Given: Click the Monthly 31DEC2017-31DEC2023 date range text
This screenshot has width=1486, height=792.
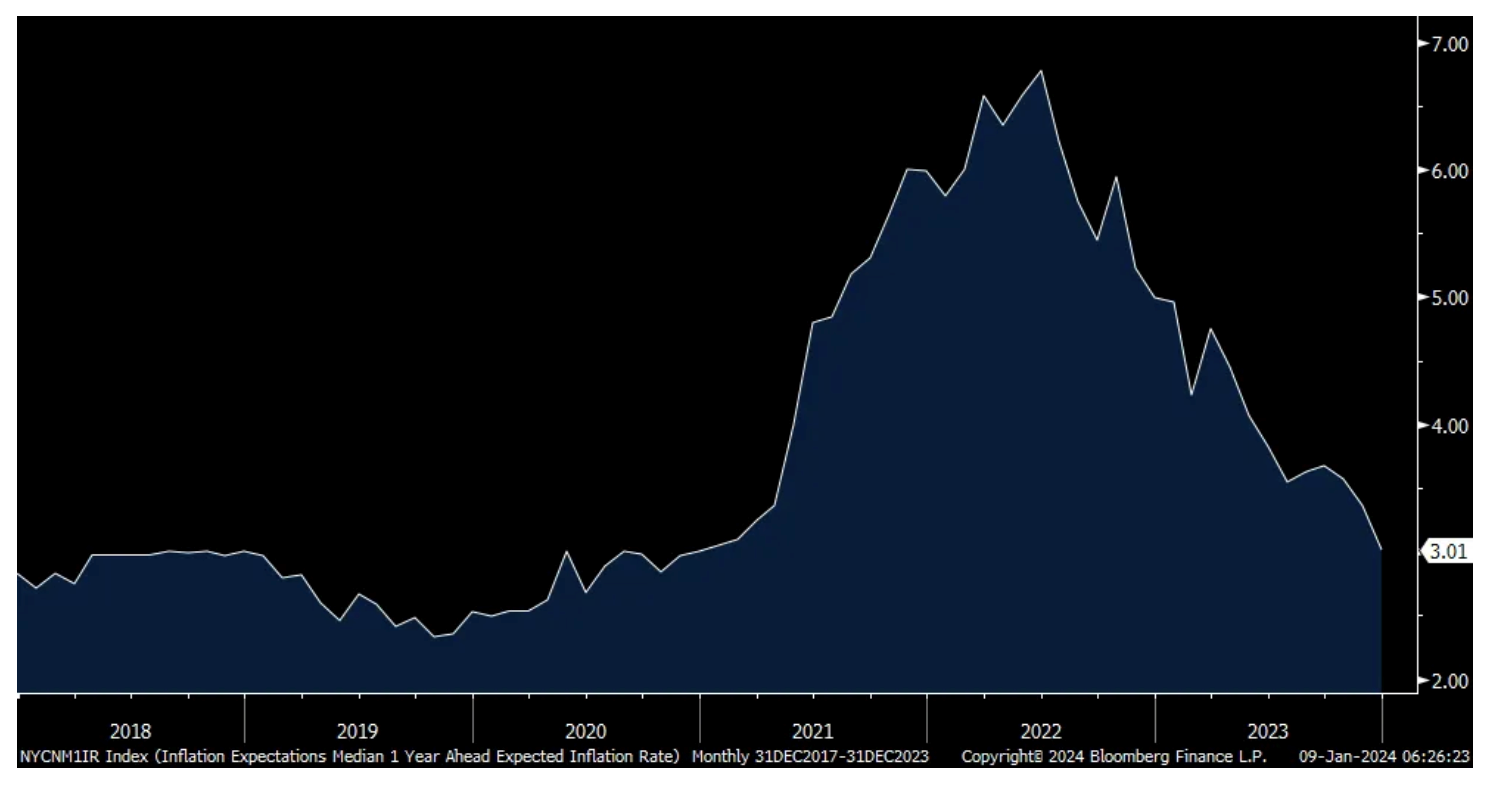Looking at the screenshot, I should tap(810, 757).
